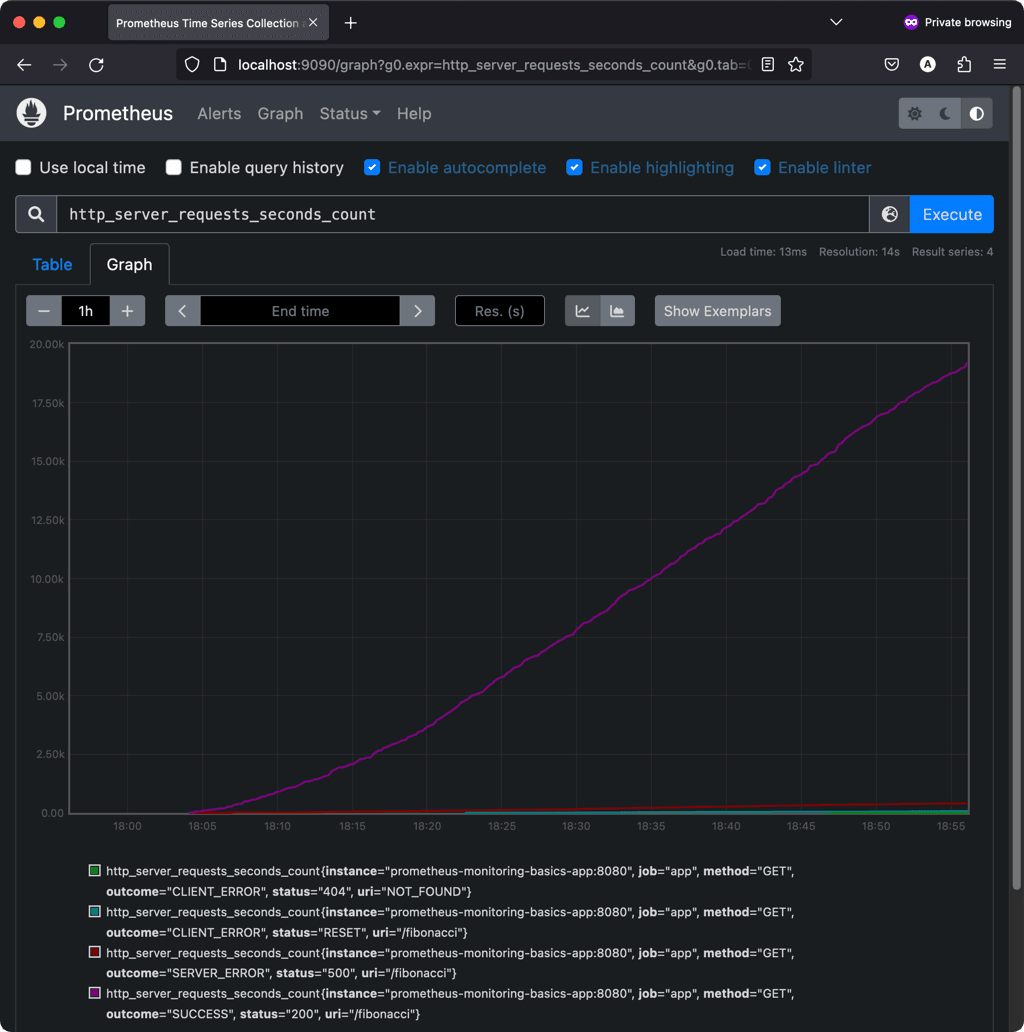This screenshot has width=1024, height=1032.
Task: Click the Prometheus brand title
Action: [118, 113]
